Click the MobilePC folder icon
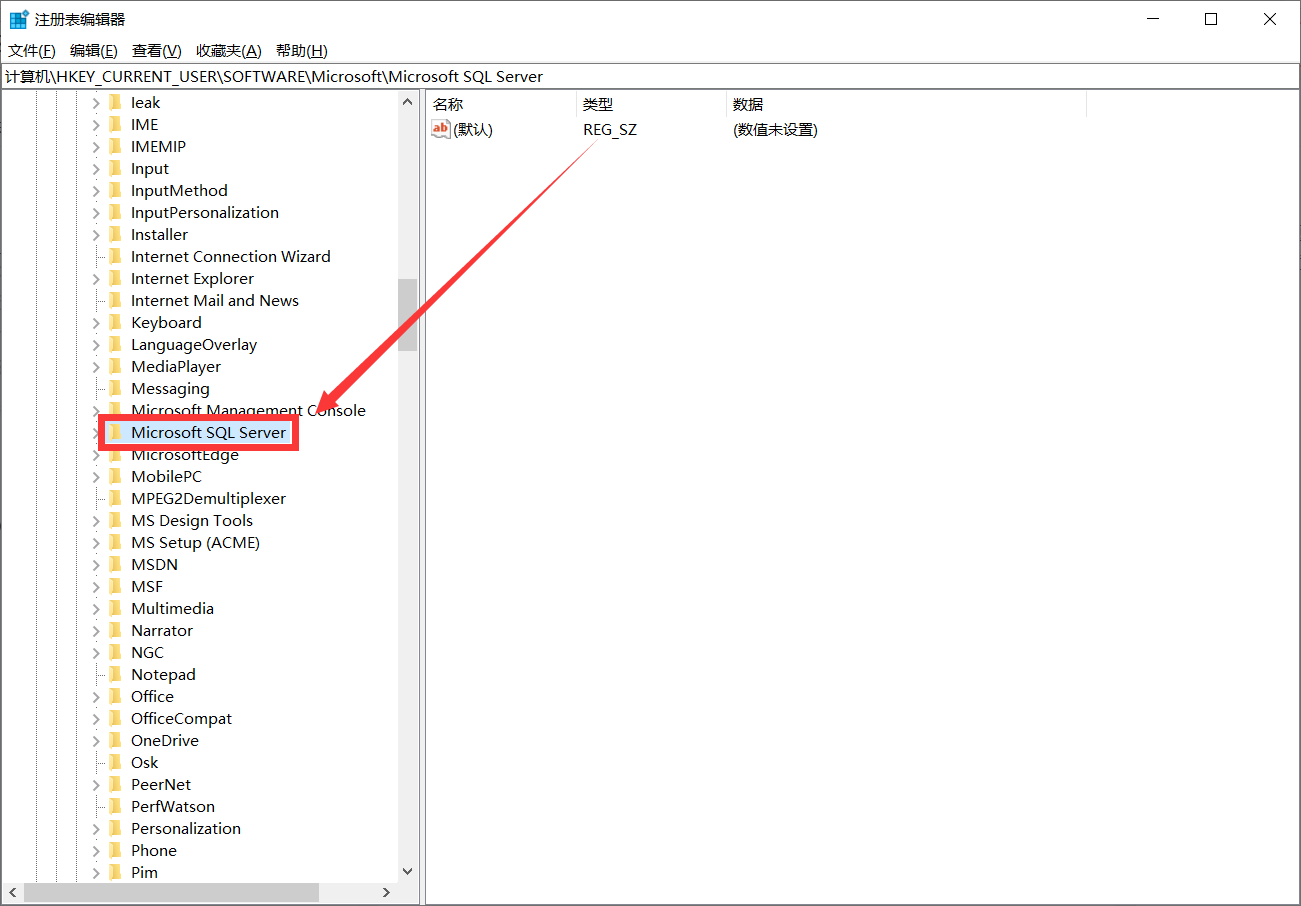The height and width of the screenshot is (906, 1301). (116, 476)
